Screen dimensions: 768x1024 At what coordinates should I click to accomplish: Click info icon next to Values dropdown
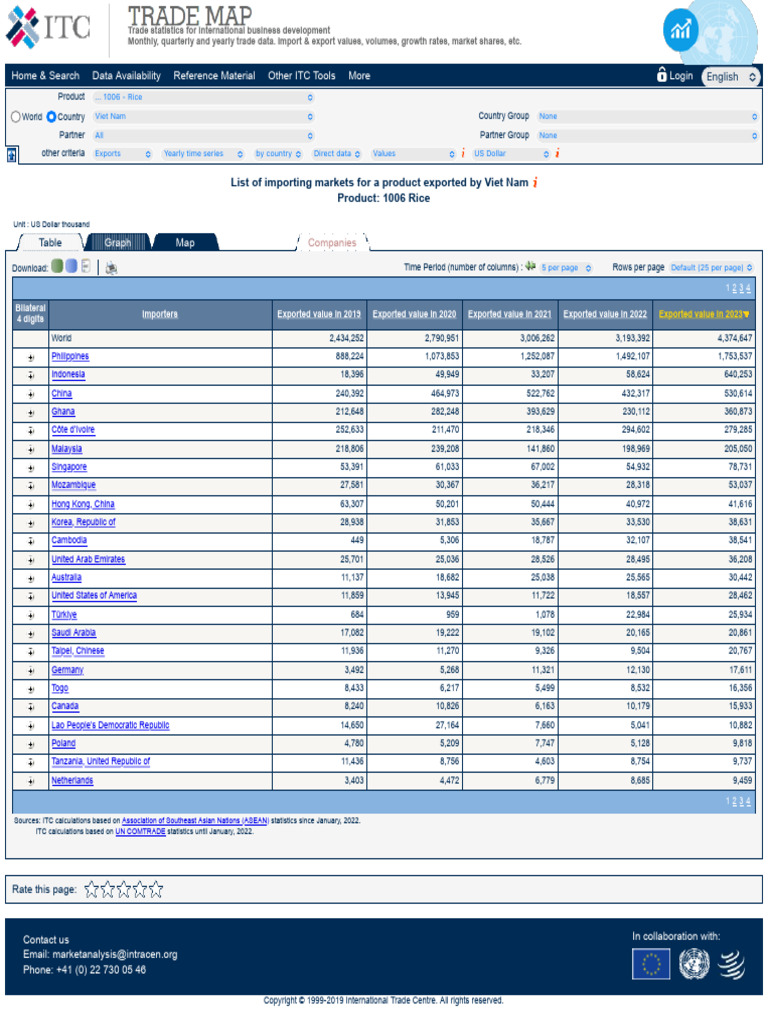(x=463, y=153)
